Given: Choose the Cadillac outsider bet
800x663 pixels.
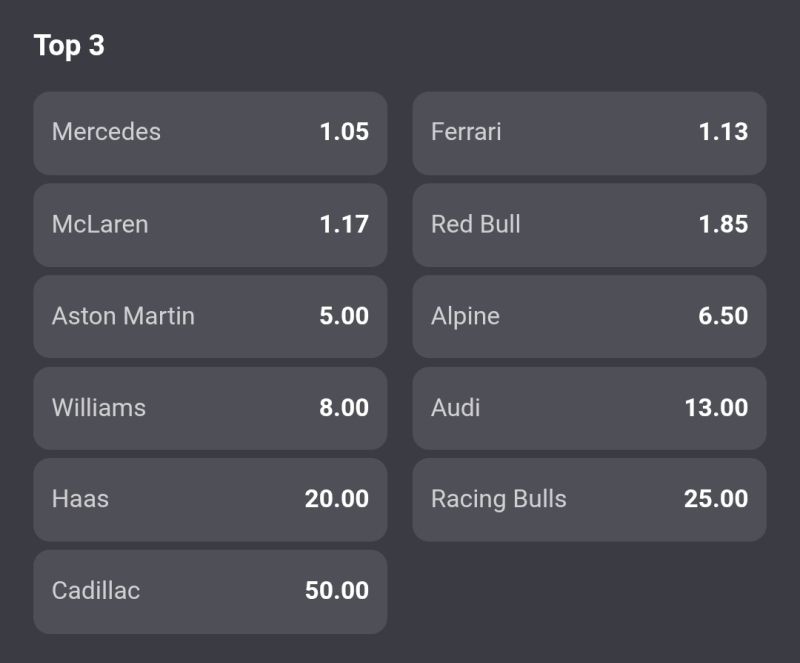Looking at the screenshot, I should (x=210, y=591).
